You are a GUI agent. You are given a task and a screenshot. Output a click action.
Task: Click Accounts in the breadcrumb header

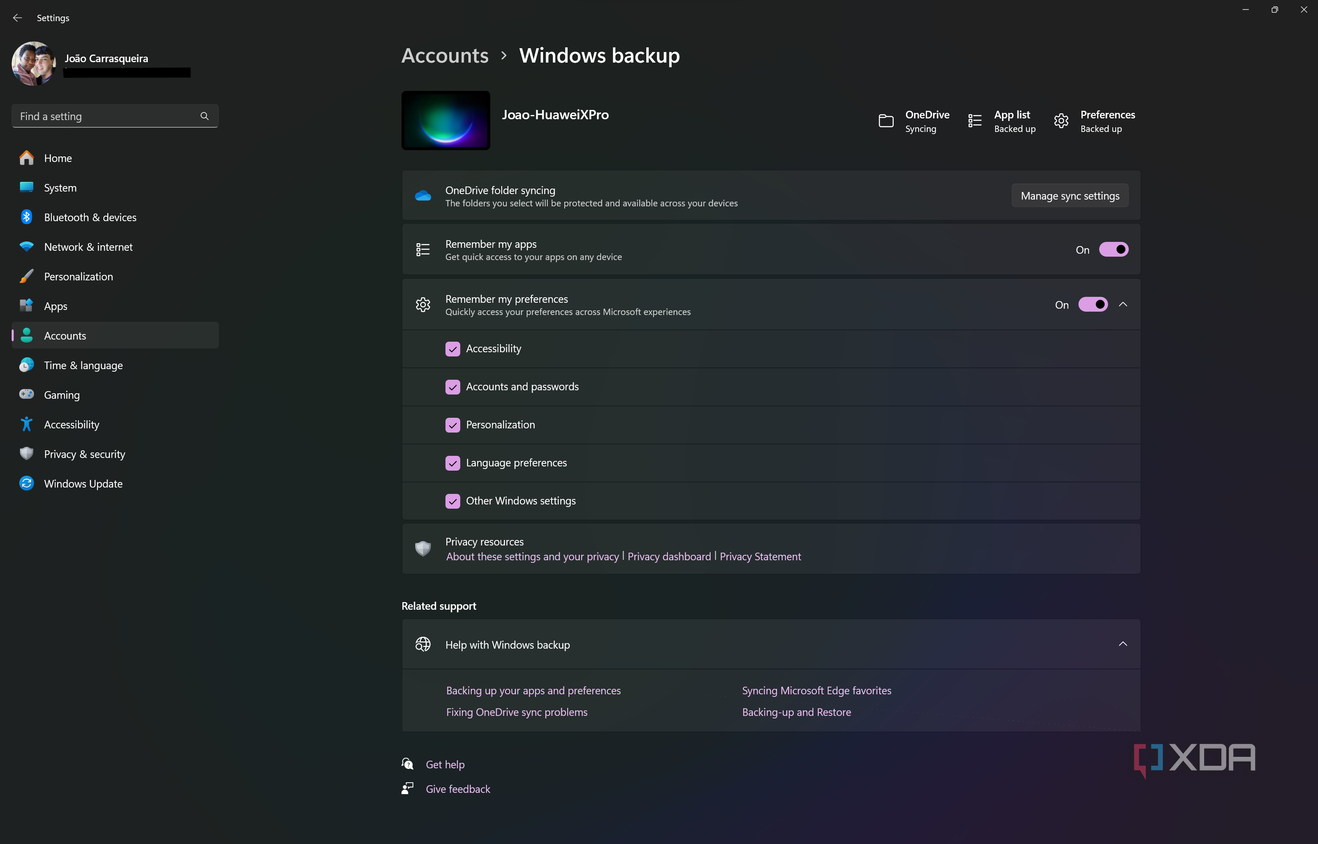[445, 55]
